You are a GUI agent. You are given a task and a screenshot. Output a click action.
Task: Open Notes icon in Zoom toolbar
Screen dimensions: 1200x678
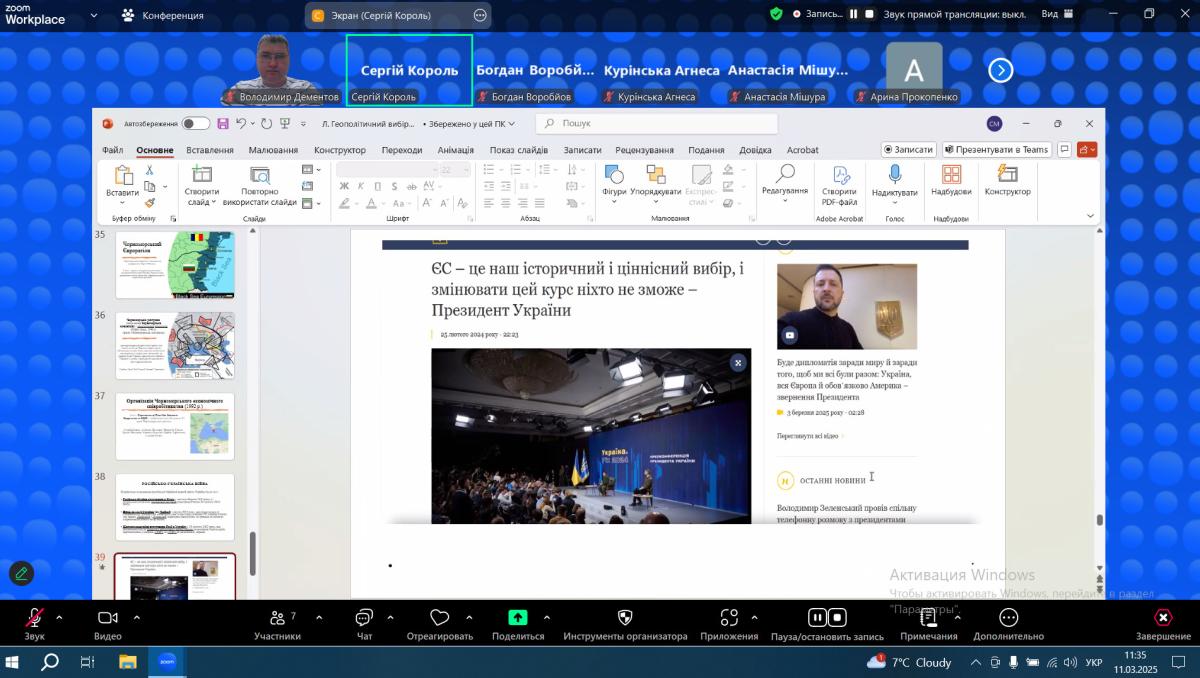coord(928,619)
